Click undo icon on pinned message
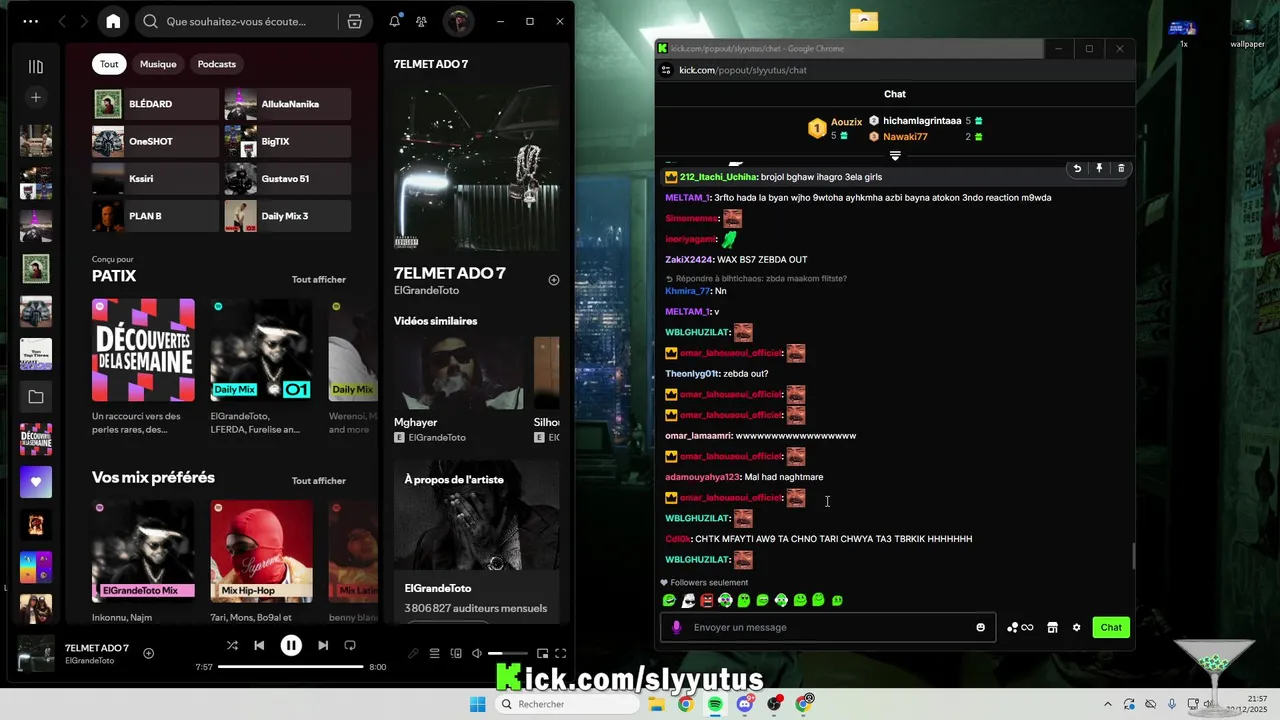 [1077, 169]
